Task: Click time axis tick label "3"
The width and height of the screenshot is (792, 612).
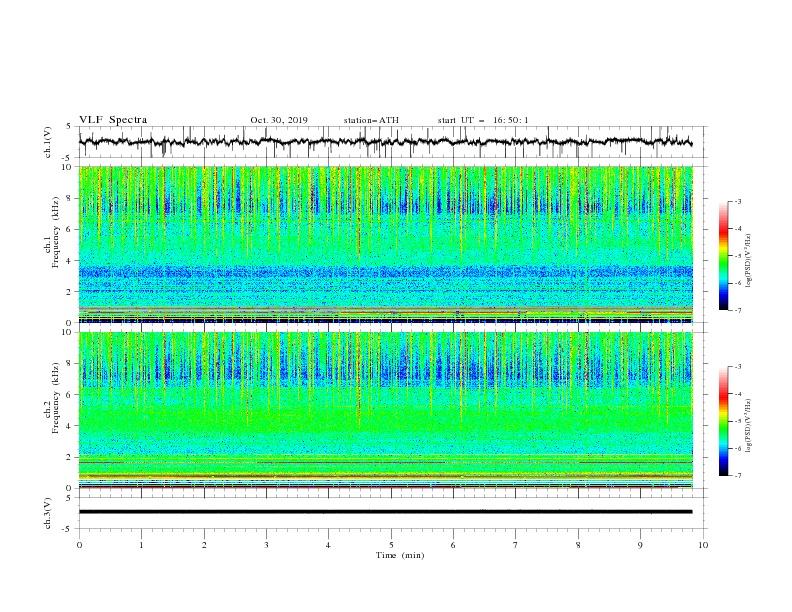Action: [266, 545]
